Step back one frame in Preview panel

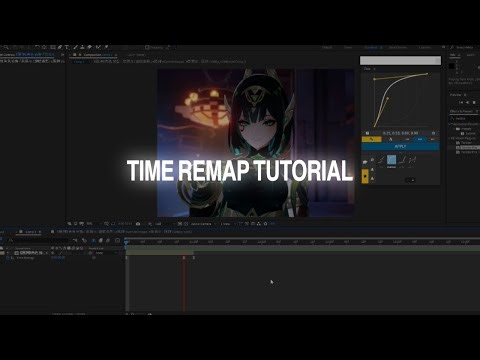(467, 102)
